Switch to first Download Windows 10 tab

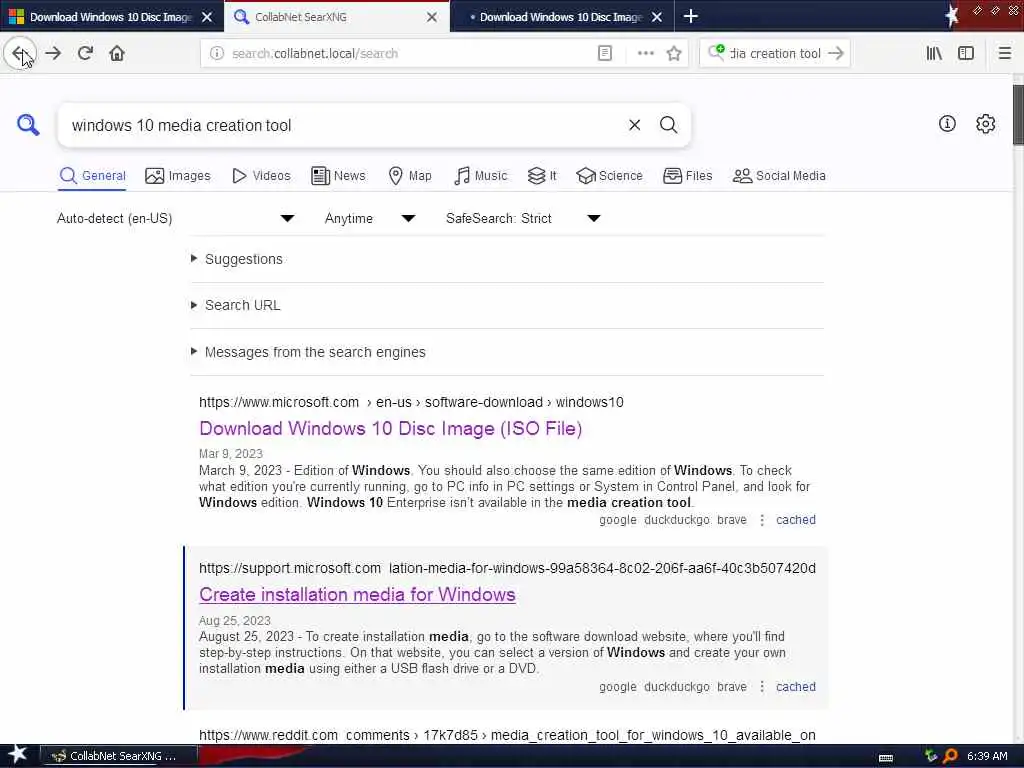tap(111, 17)
